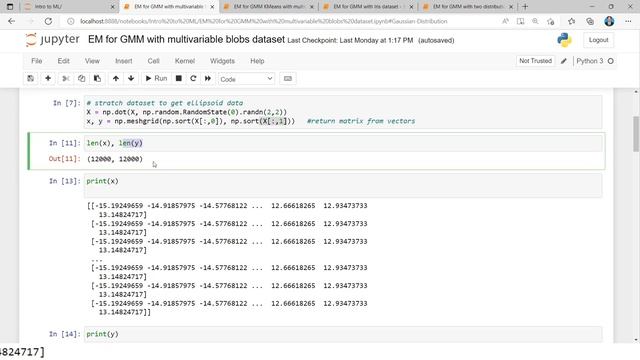Open the Widgets menu
This screenshot has height=360, width=640.
coord(222,61)
